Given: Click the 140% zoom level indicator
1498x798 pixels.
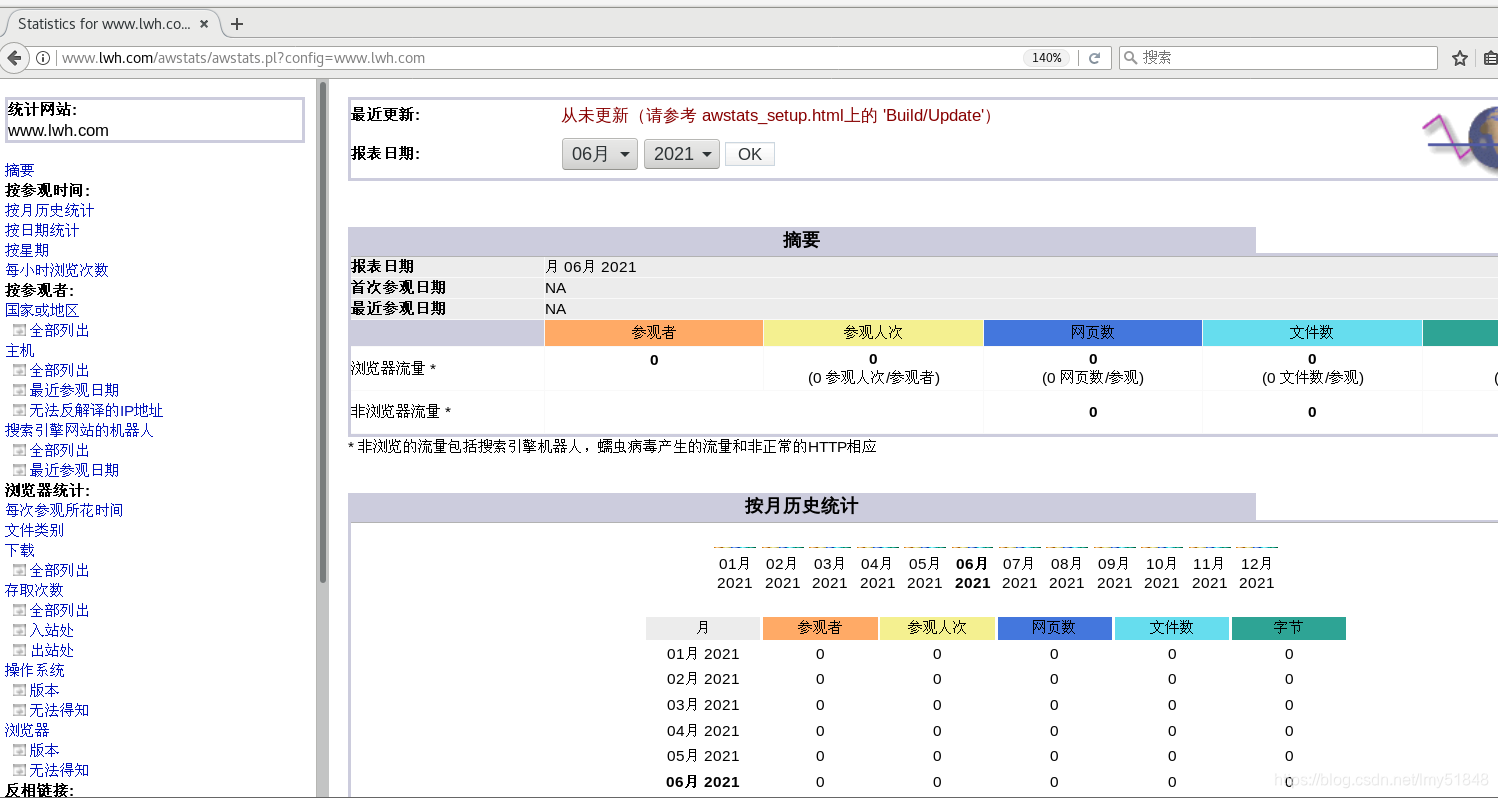Looking at the screenshot, I should click(1047, 58).
